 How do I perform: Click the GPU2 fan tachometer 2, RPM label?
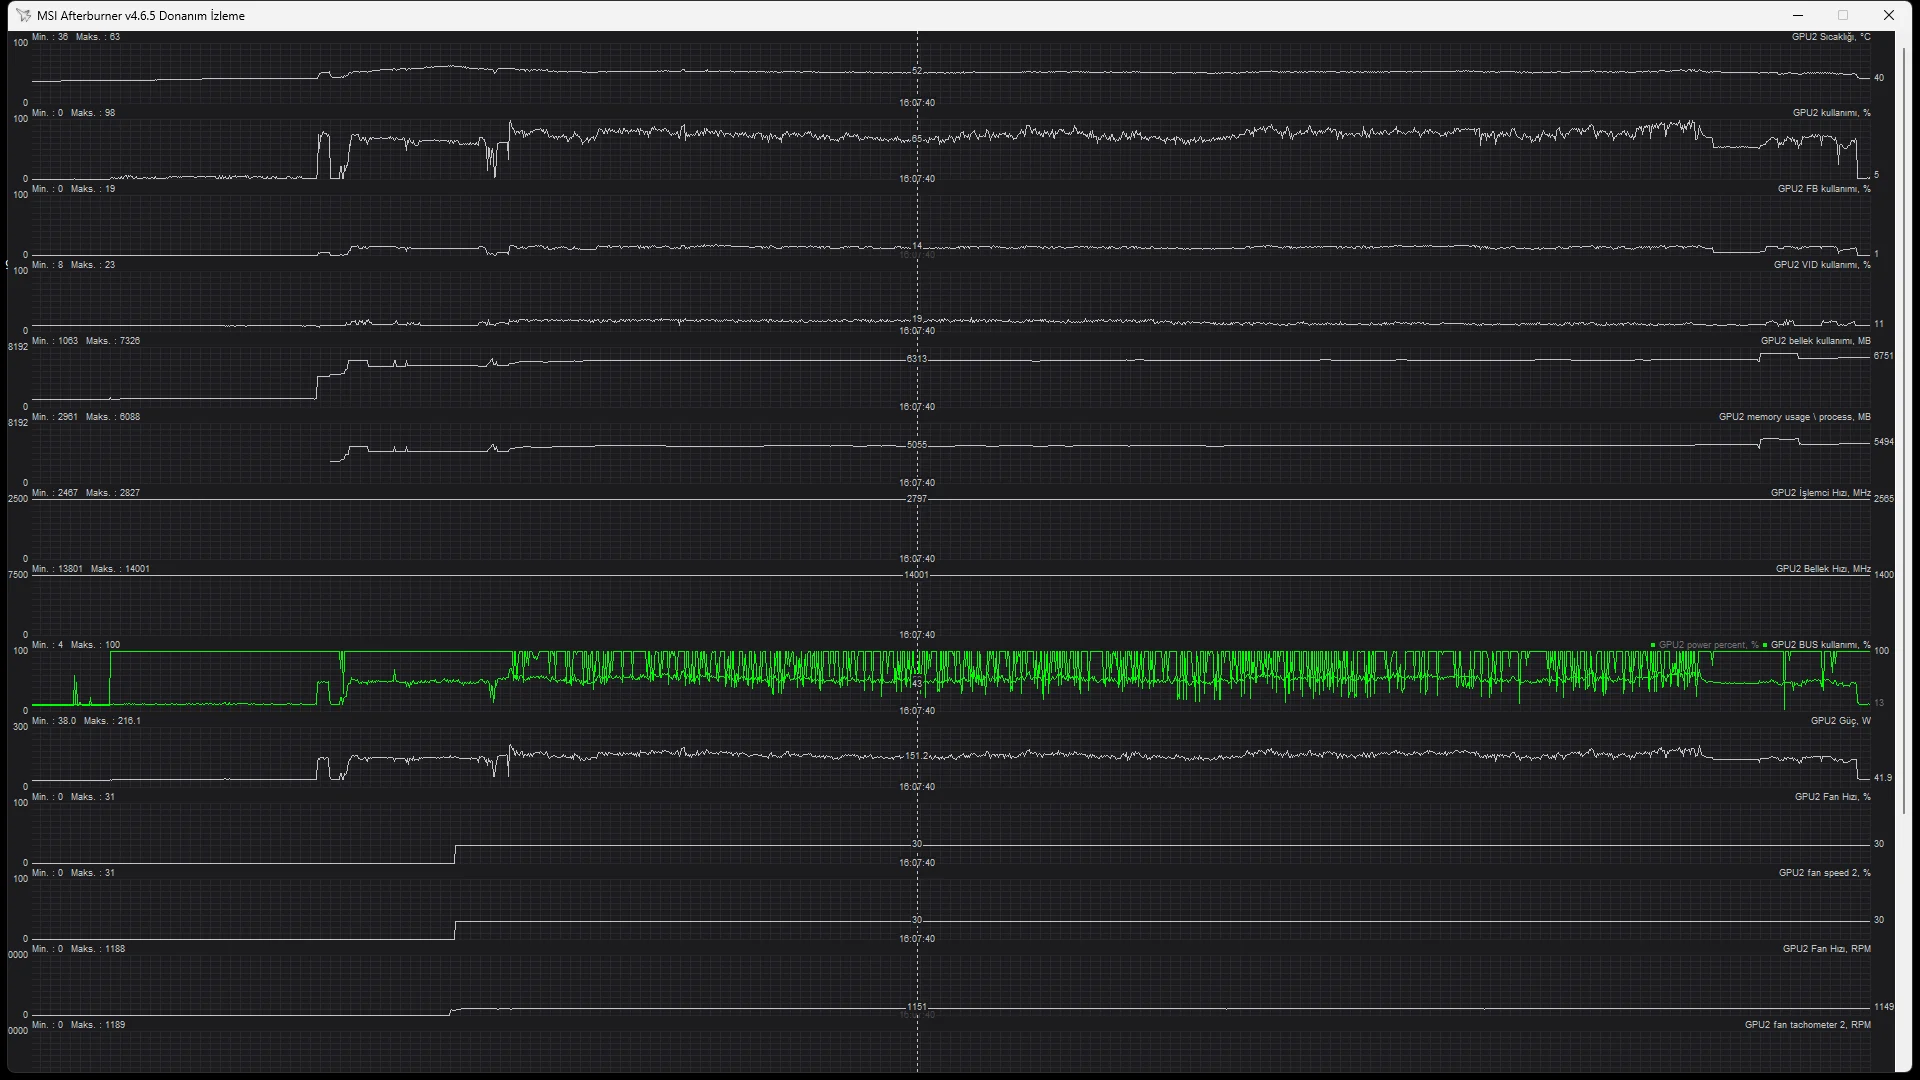tap(1807, 1025)
